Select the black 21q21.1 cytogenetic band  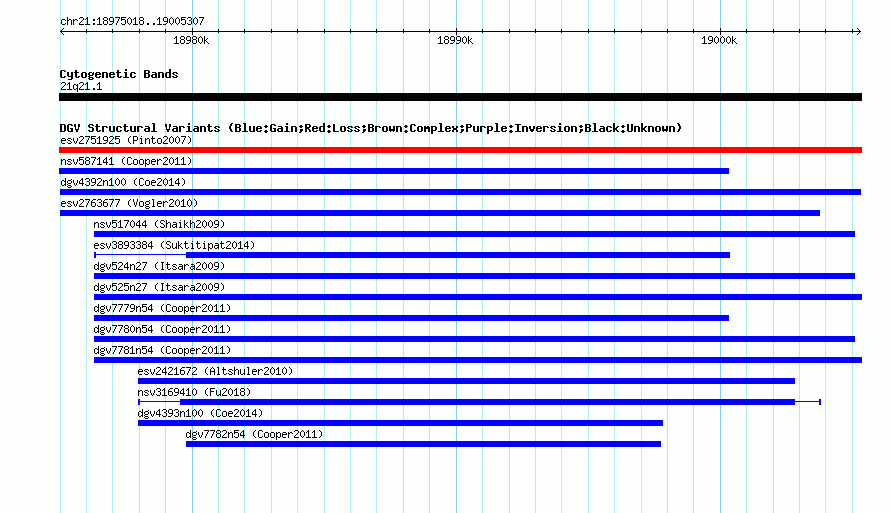pyautogui.click(x=460, y=97)
